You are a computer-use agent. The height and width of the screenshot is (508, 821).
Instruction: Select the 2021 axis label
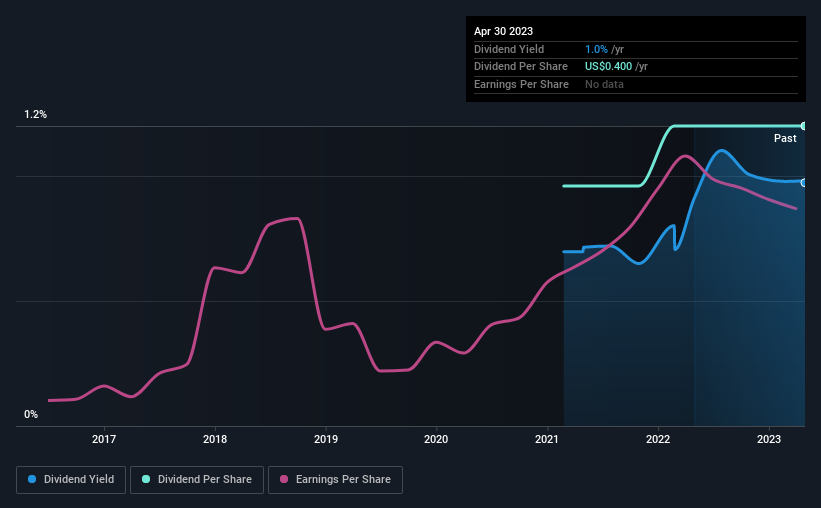pos(547,439)
